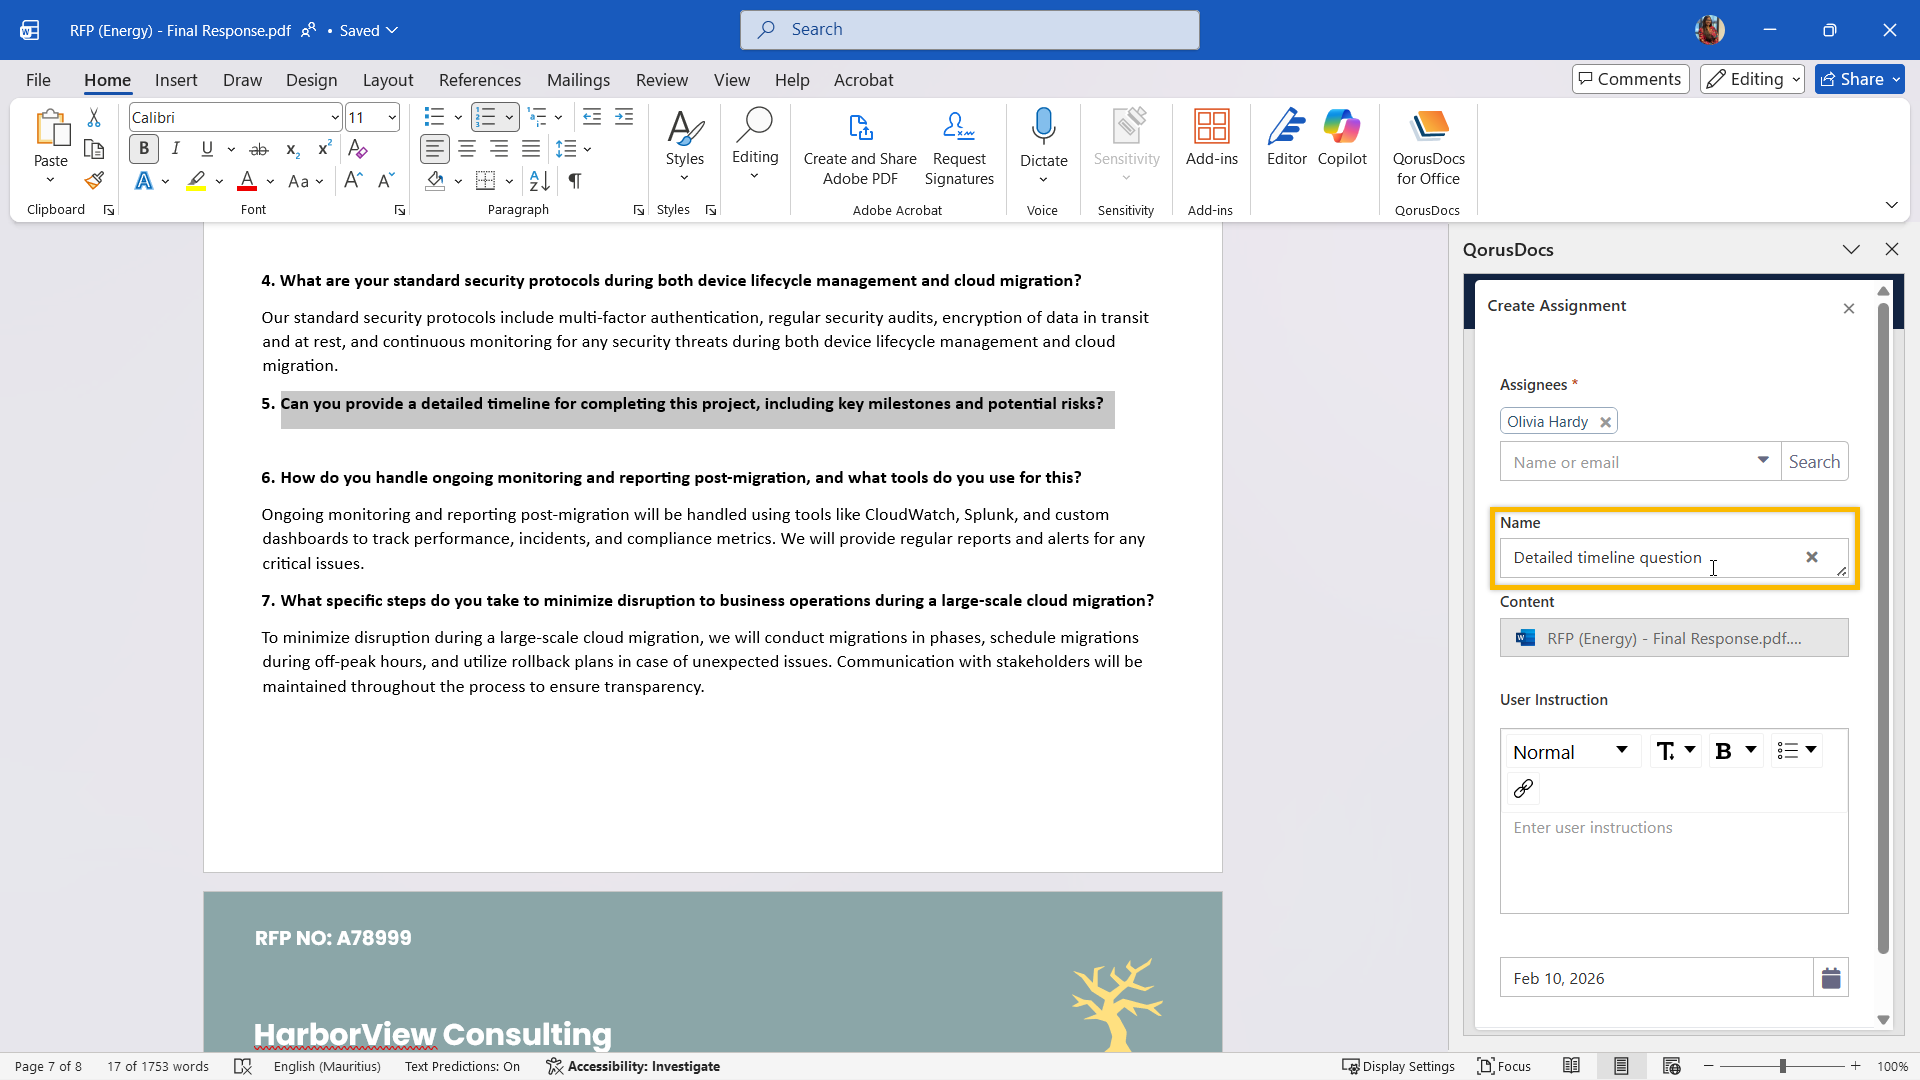Open the Normal paragraph style dropdown
The image size is (1920, 1080).
pyautogui.click(x=1570, y=751)
